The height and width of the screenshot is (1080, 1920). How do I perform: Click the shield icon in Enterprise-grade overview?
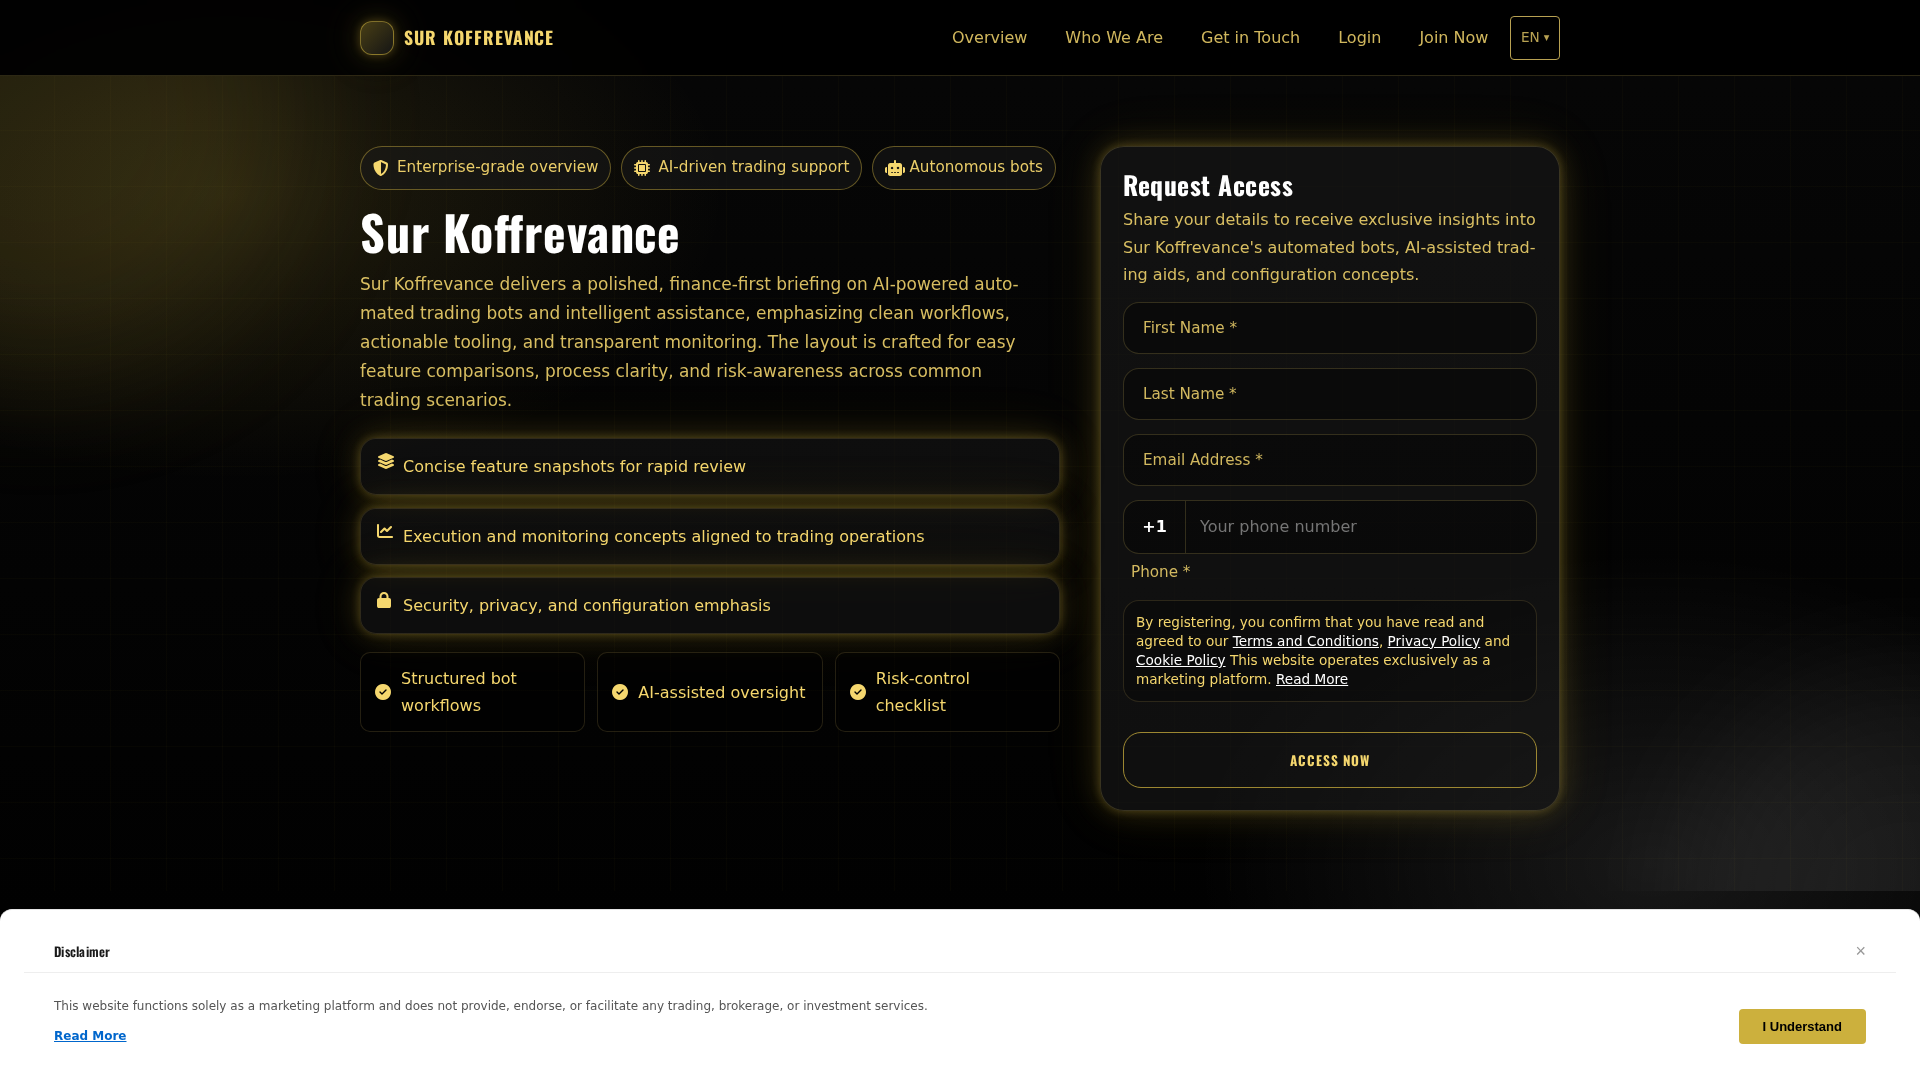(381, 168)
